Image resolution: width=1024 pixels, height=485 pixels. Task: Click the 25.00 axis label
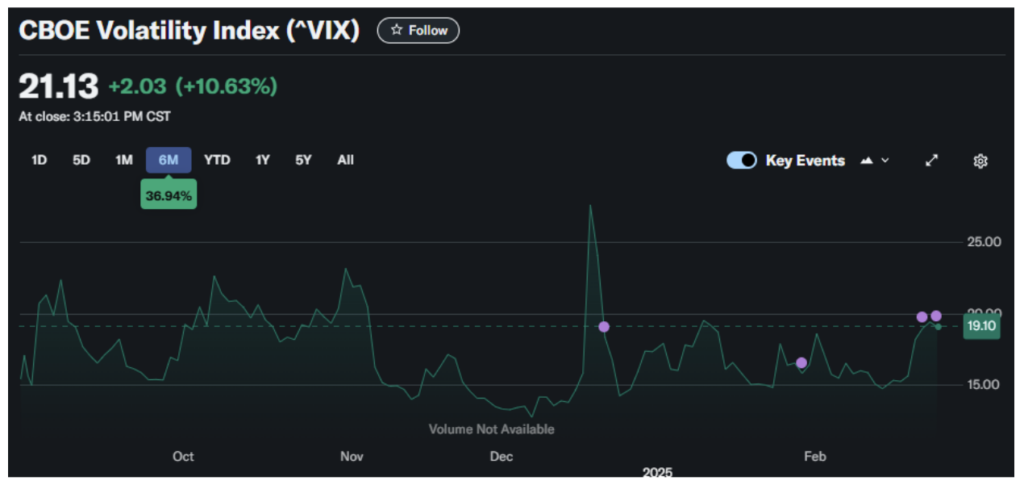984,242
